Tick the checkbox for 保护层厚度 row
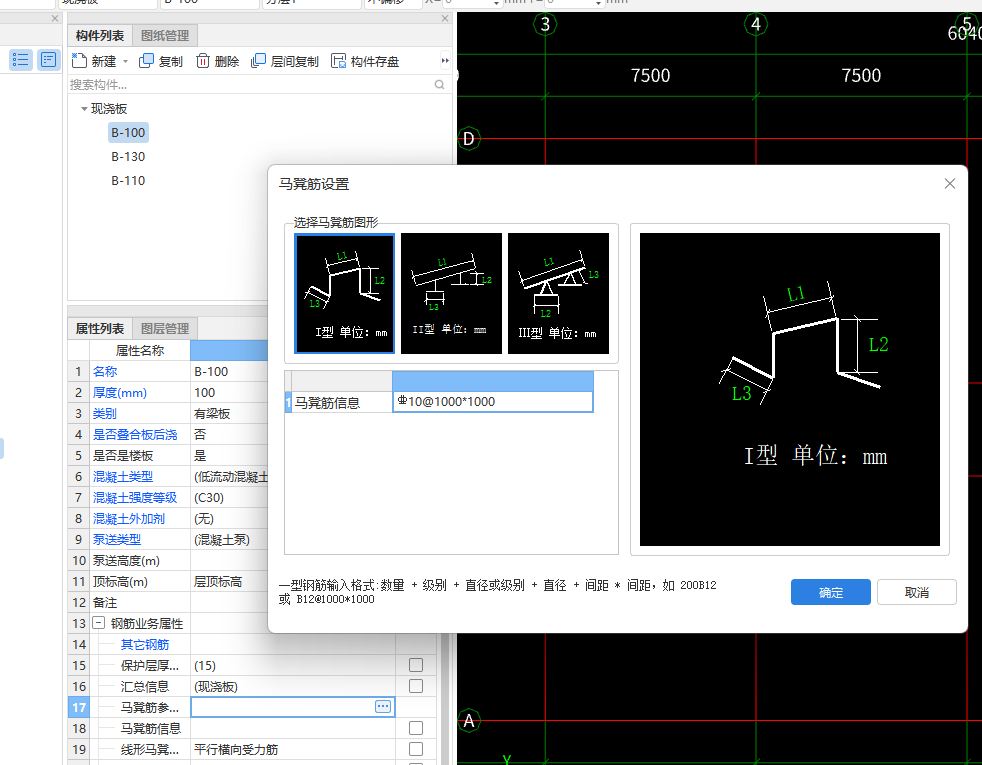Screen dimensions: 982x765 [x=415, y=665]
